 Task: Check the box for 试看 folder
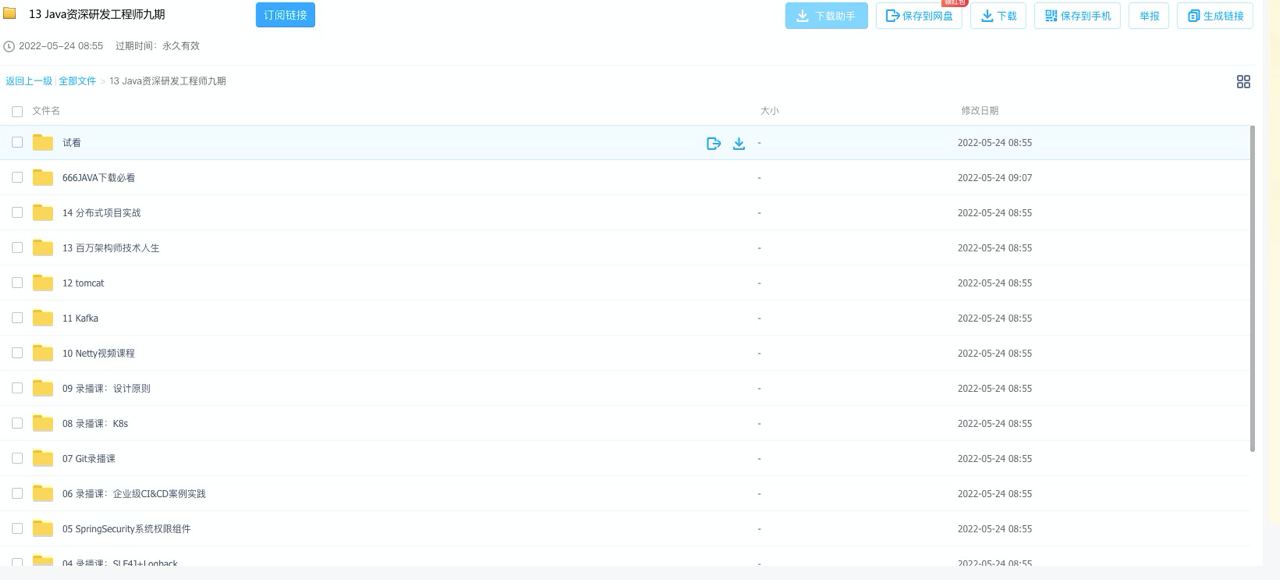click(17, 142)
